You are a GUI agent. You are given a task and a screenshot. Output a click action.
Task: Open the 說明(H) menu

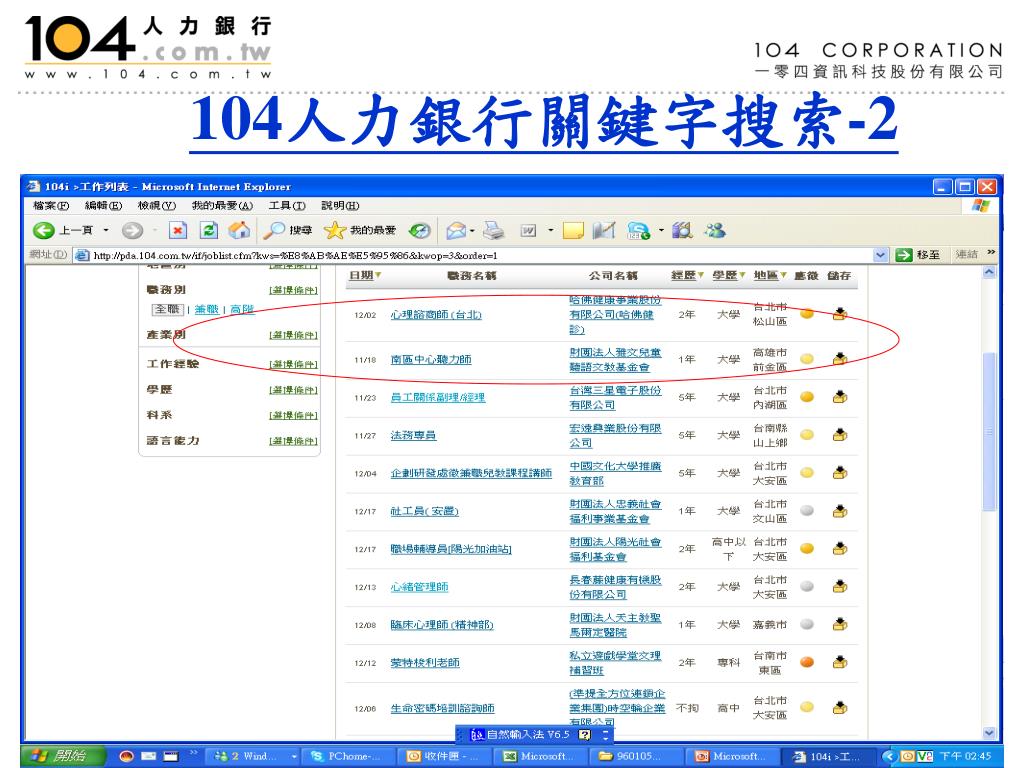point(340,206)
